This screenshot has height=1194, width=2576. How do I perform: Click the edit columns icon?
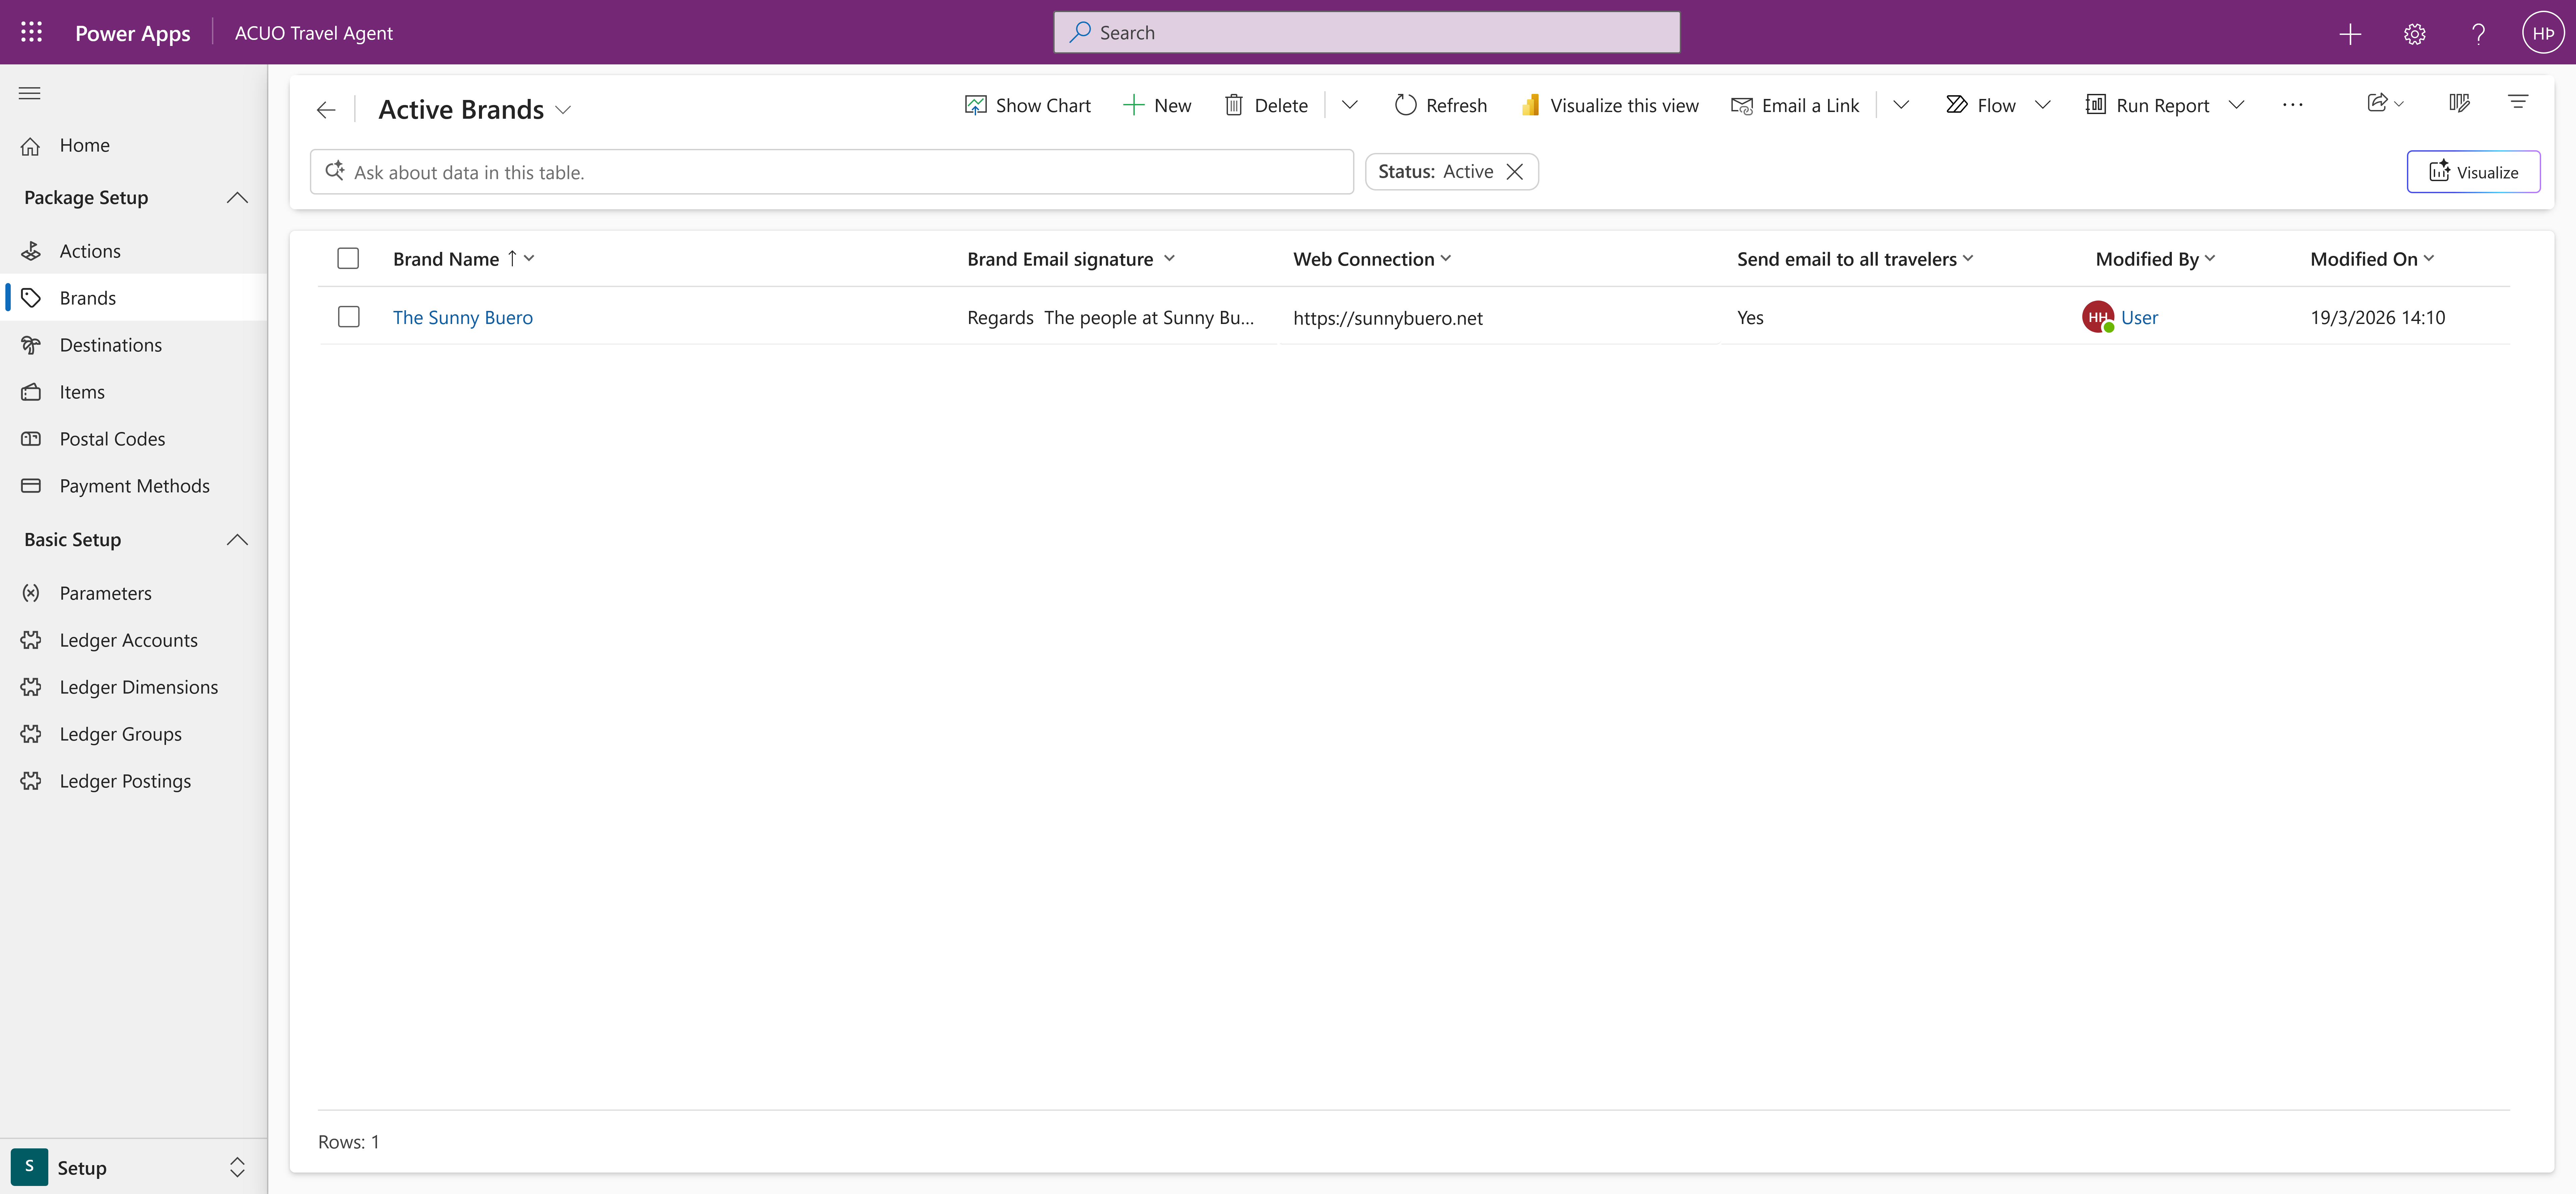pyautogui.click(x=2459, y=103)
